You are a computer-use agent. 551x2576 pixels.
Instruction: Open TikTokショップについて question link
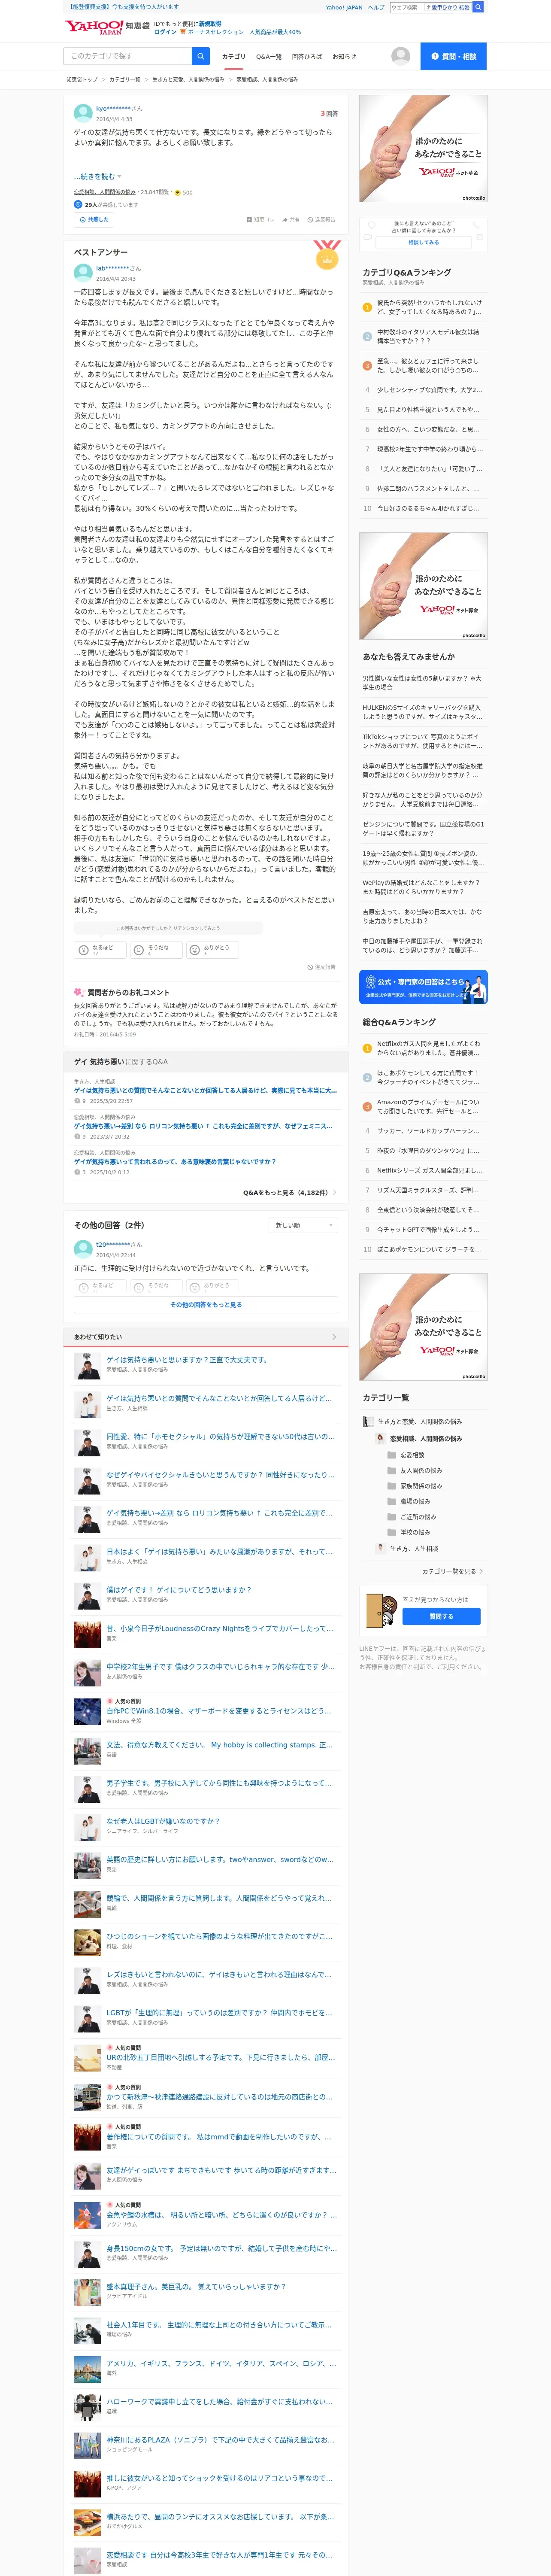click(x=423, y=741)
